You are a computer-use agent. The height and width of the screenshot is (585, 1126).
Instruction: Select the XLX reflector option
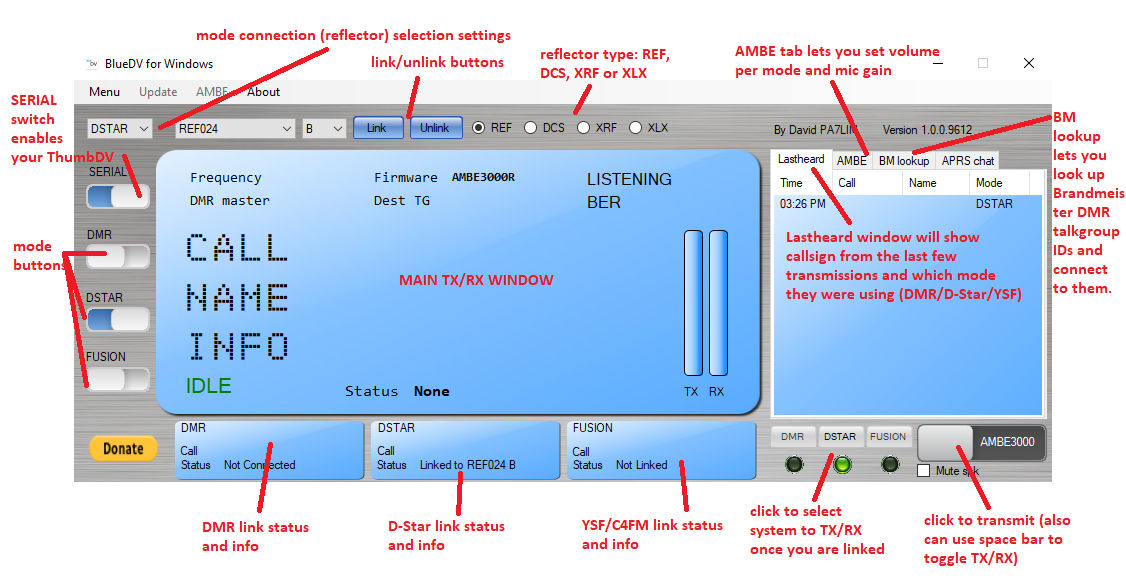pyautogui.click(x=636, y=128)
